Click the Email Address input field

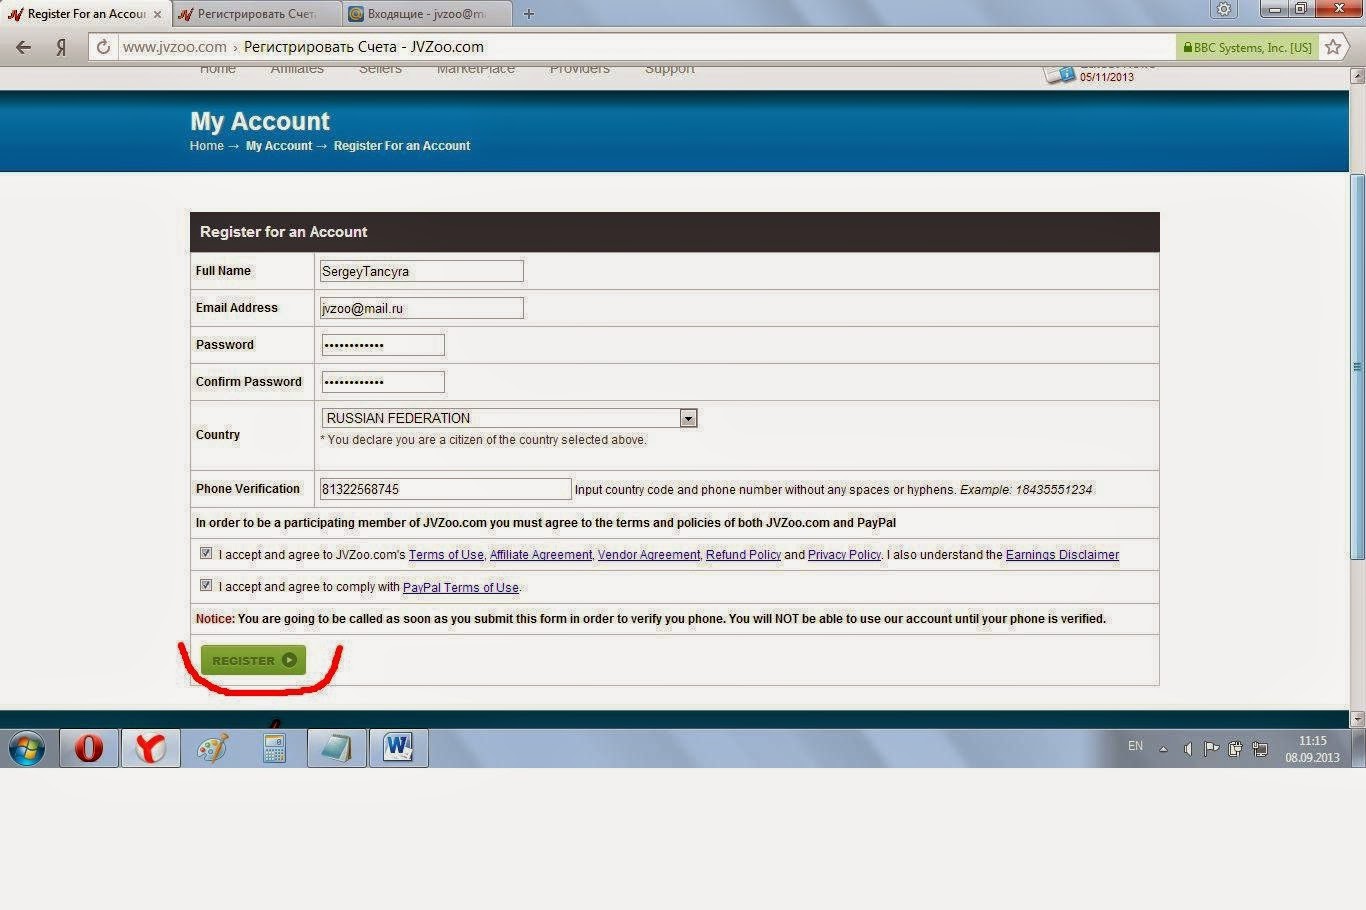click(x=422, y=308)
